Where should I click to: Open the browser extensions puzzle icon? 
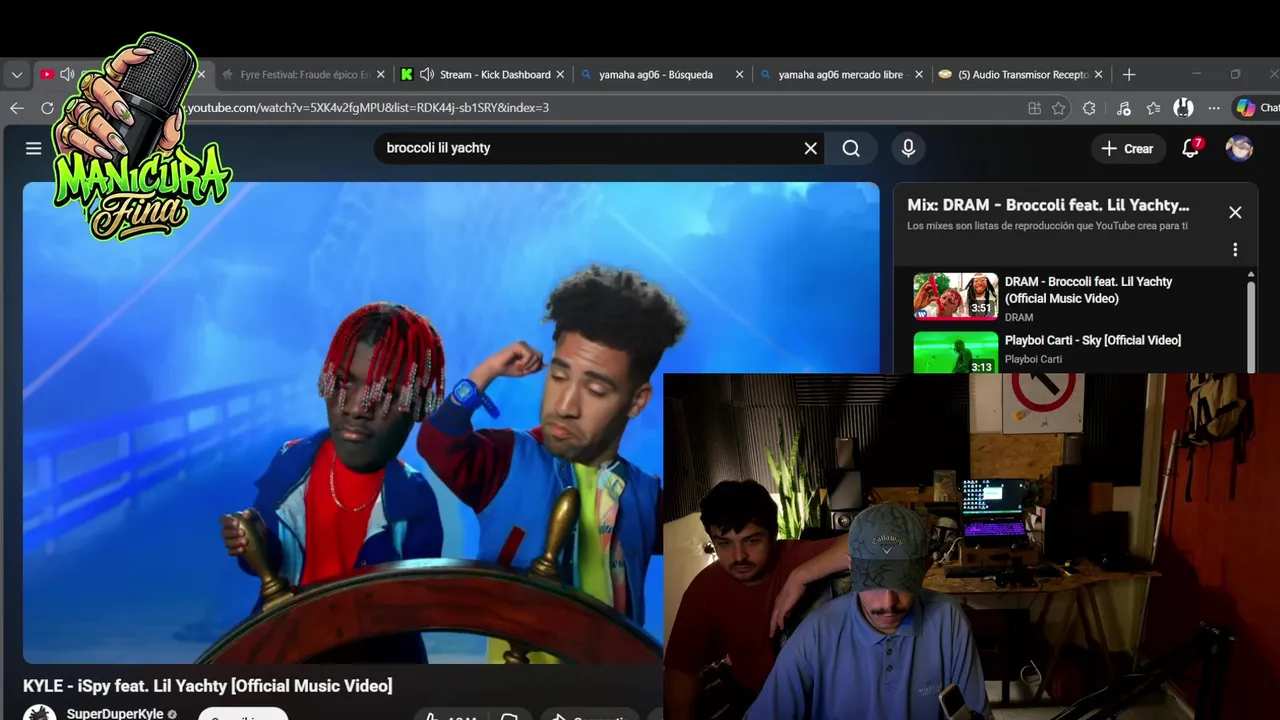[1089, 108]
